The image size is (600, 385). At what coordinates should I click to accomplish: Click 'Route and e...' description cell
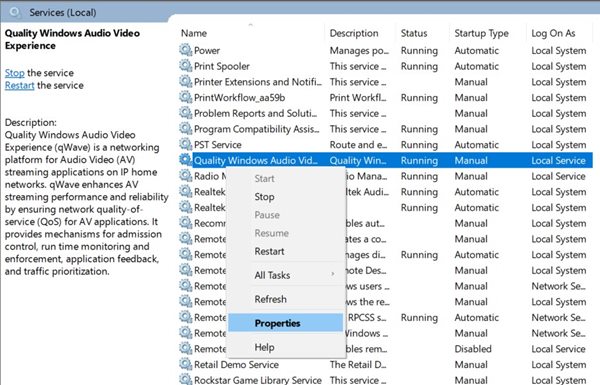[358, 145]
